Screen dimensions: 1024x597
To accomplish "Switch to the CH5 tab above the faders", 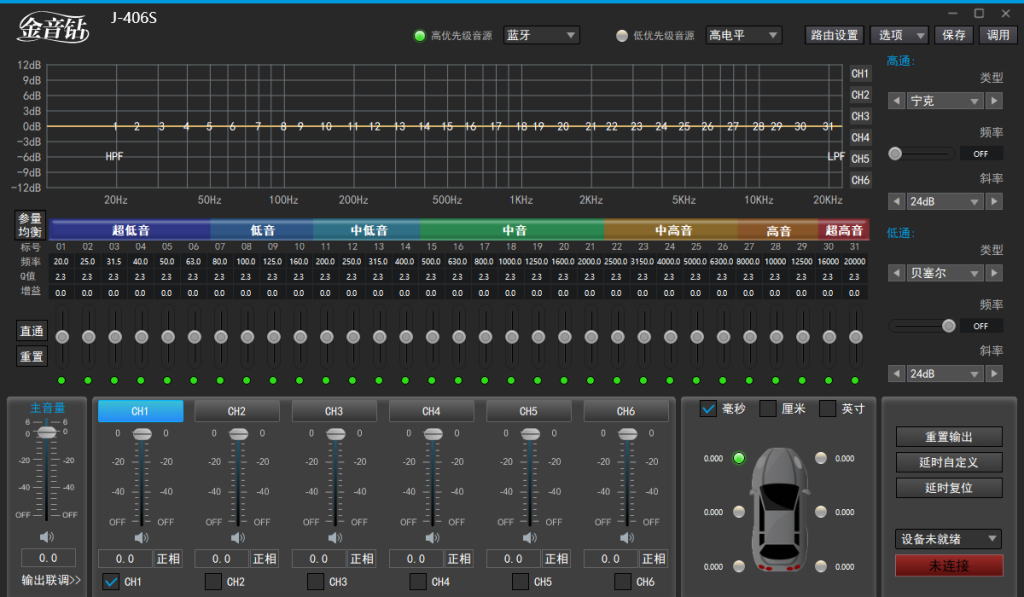I will tap(529, 411).
